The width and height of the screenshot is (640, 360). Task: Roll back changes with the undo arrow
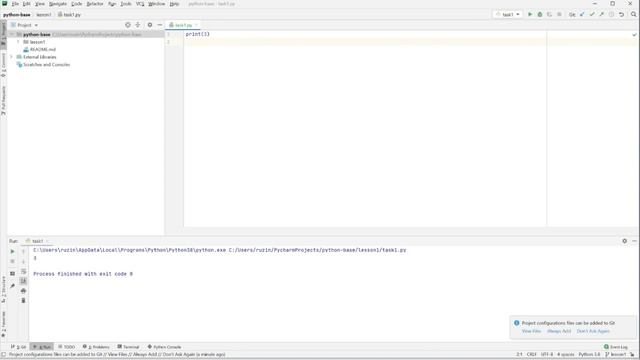click(621, 14)
